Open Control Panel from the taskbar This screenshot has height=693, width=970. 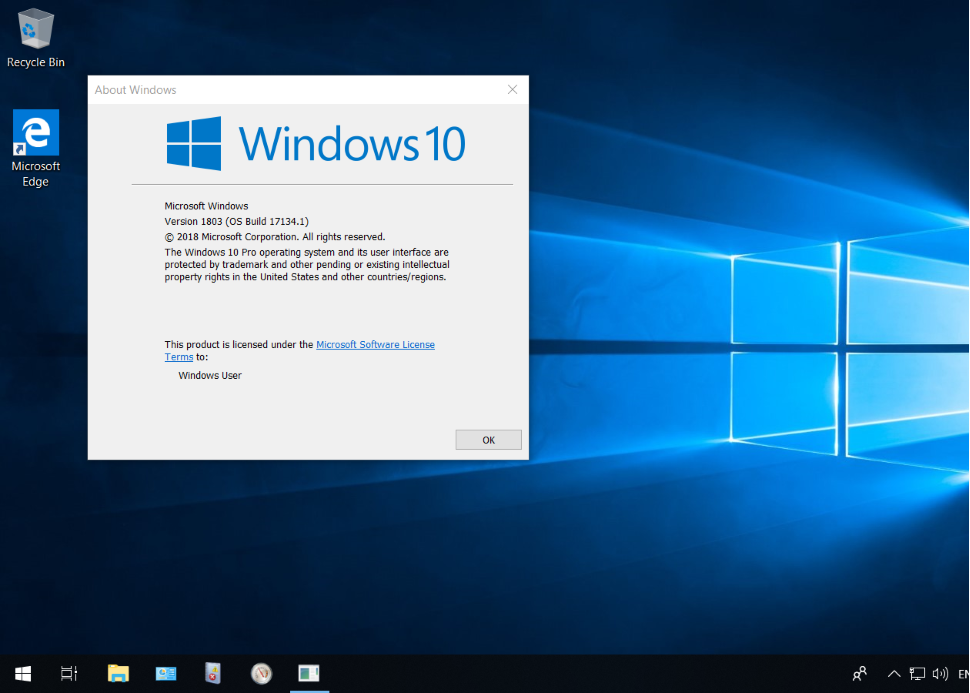tap(166, 673)
